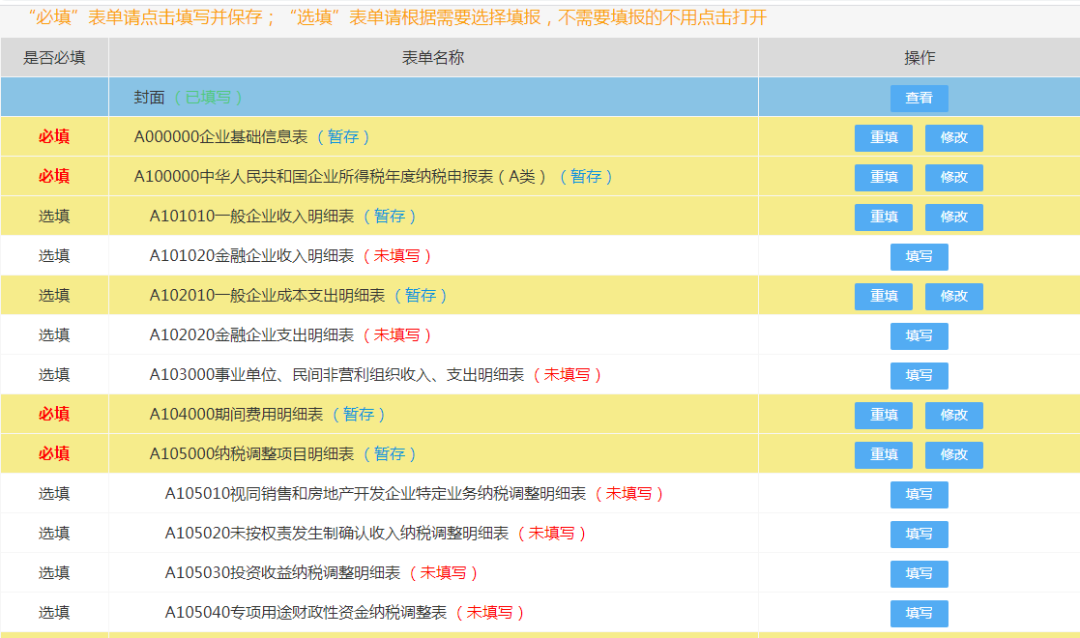Select A105040专项用途财政性资金纳税调整表 name

pos(306,612)
